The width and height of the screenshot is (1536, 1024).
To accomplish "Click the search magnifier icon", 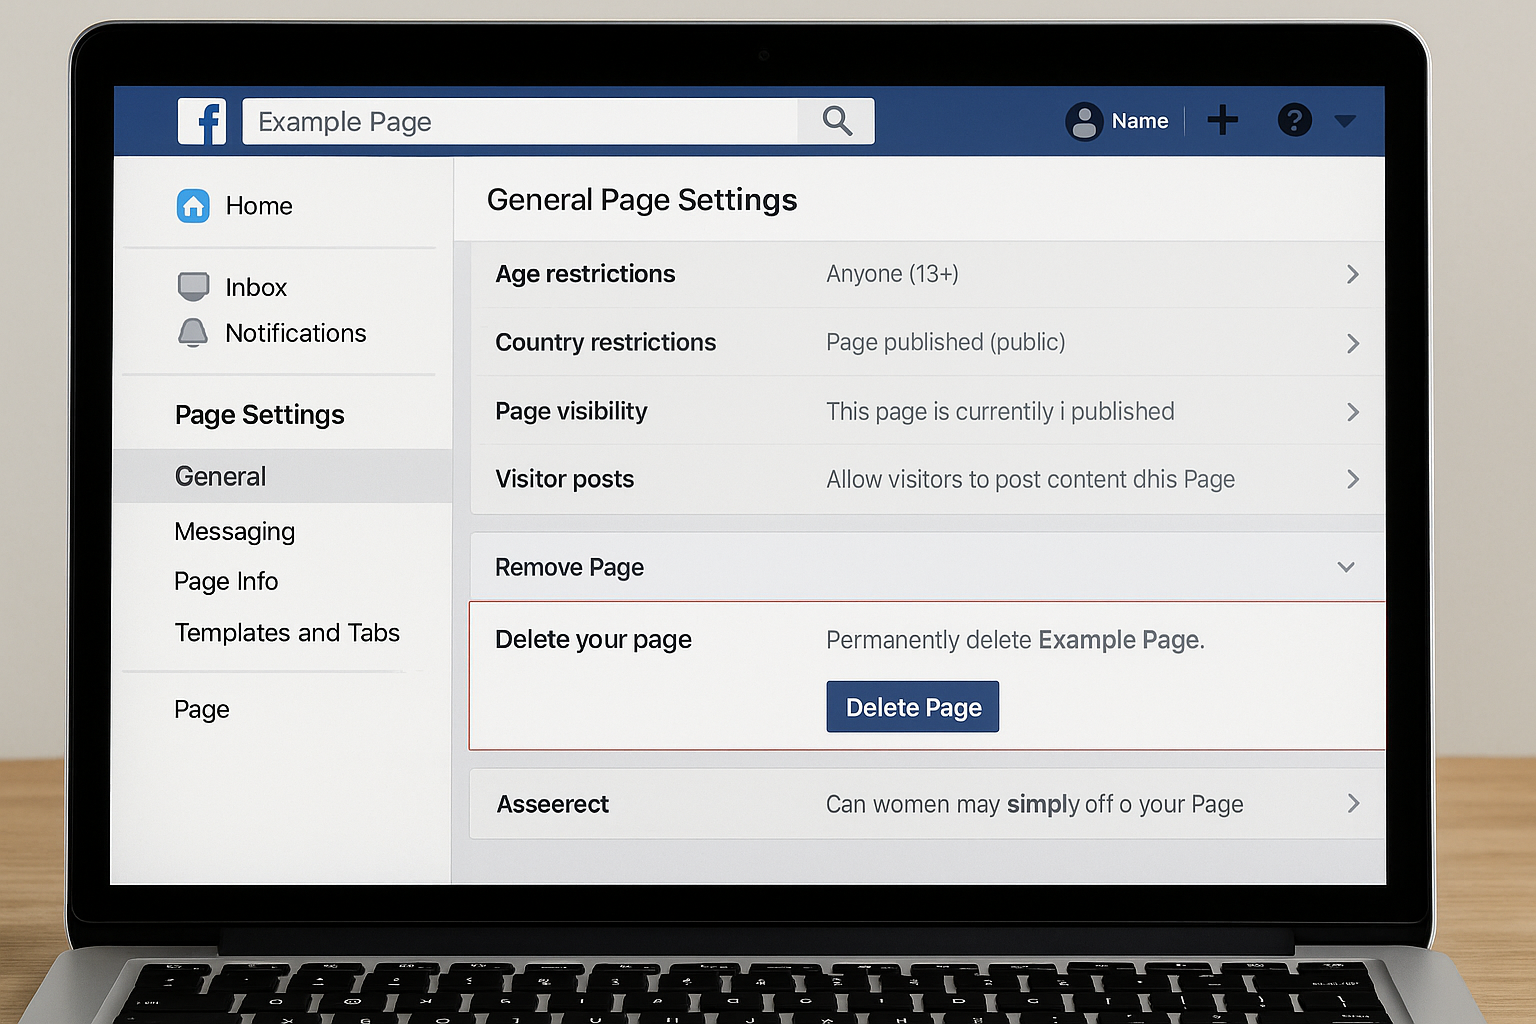I will 837,121.
